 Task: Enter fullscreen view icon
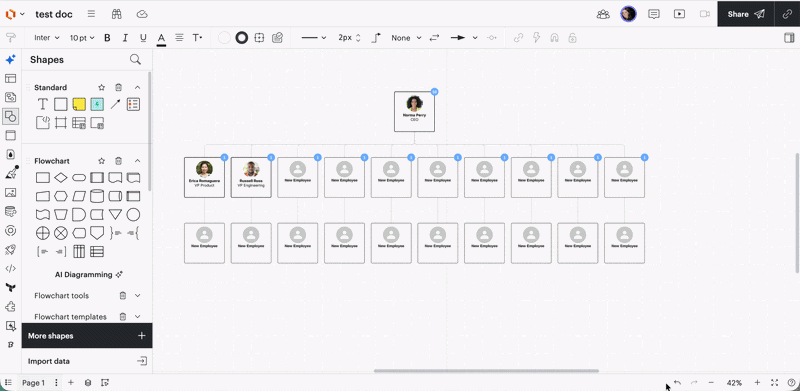coord(774,383)
